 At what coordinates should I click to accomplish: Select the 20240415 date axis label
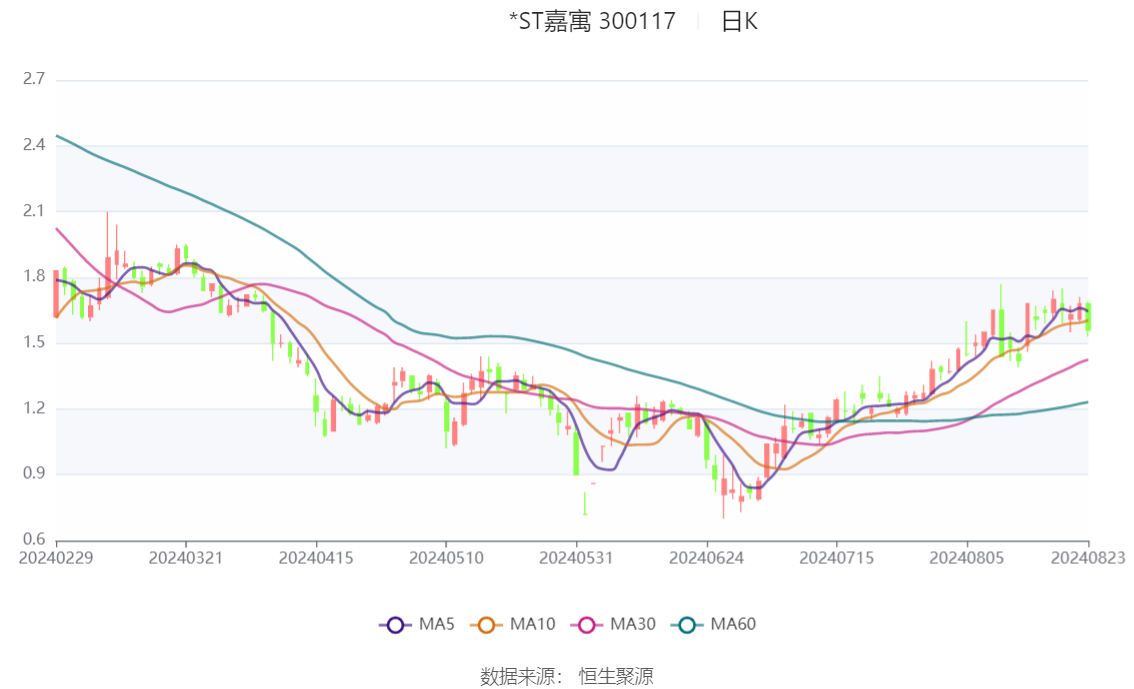(316, 558)
